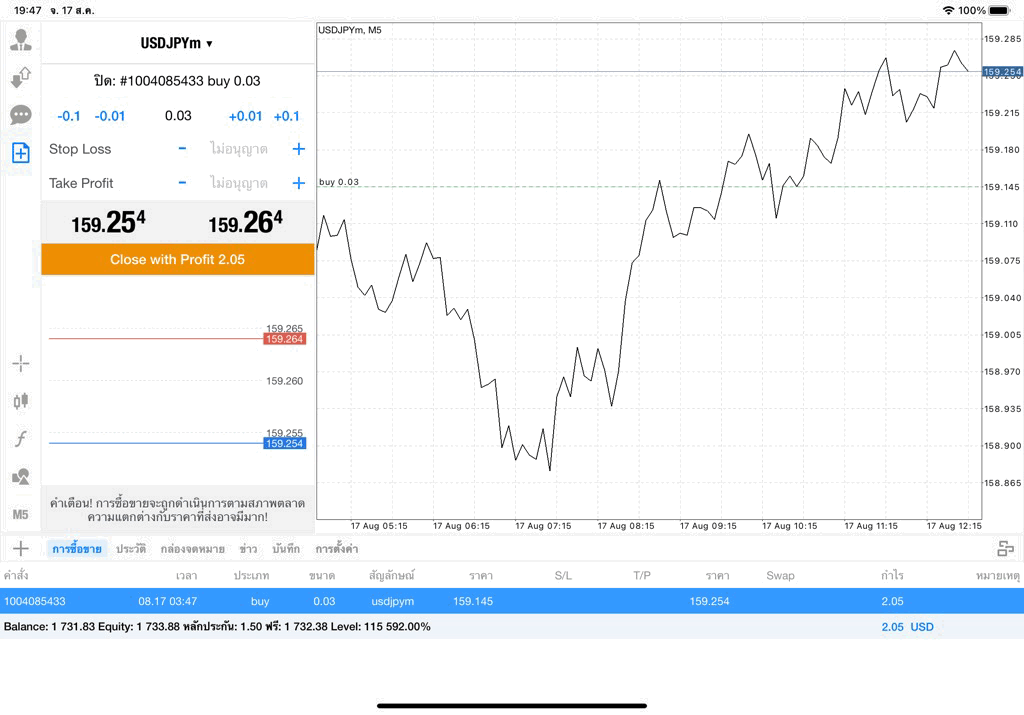
Task: Add new item with bottom plus icon
Action: pyautogui.click(x=21, y=548)
